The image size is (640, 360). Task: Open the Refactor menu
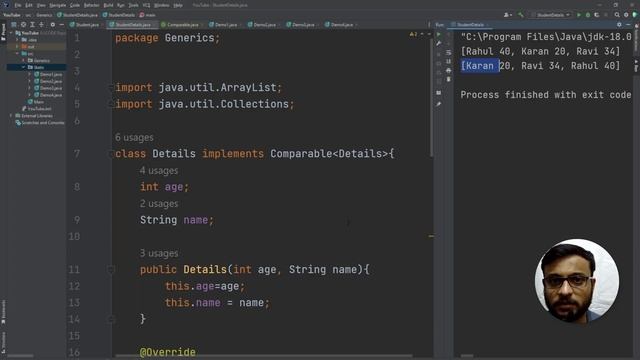[x=91, y=5]
